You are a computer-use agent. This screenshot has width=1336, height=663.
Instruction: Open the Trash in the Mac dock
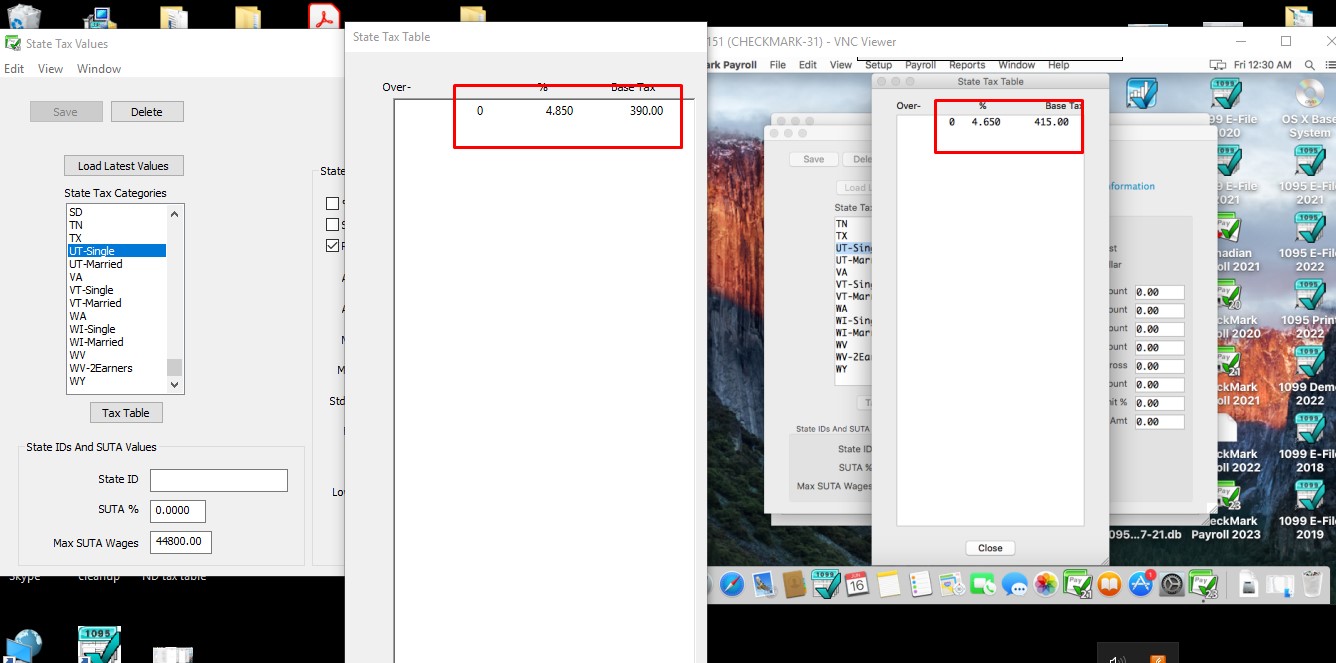click(x=1311, y=584)
